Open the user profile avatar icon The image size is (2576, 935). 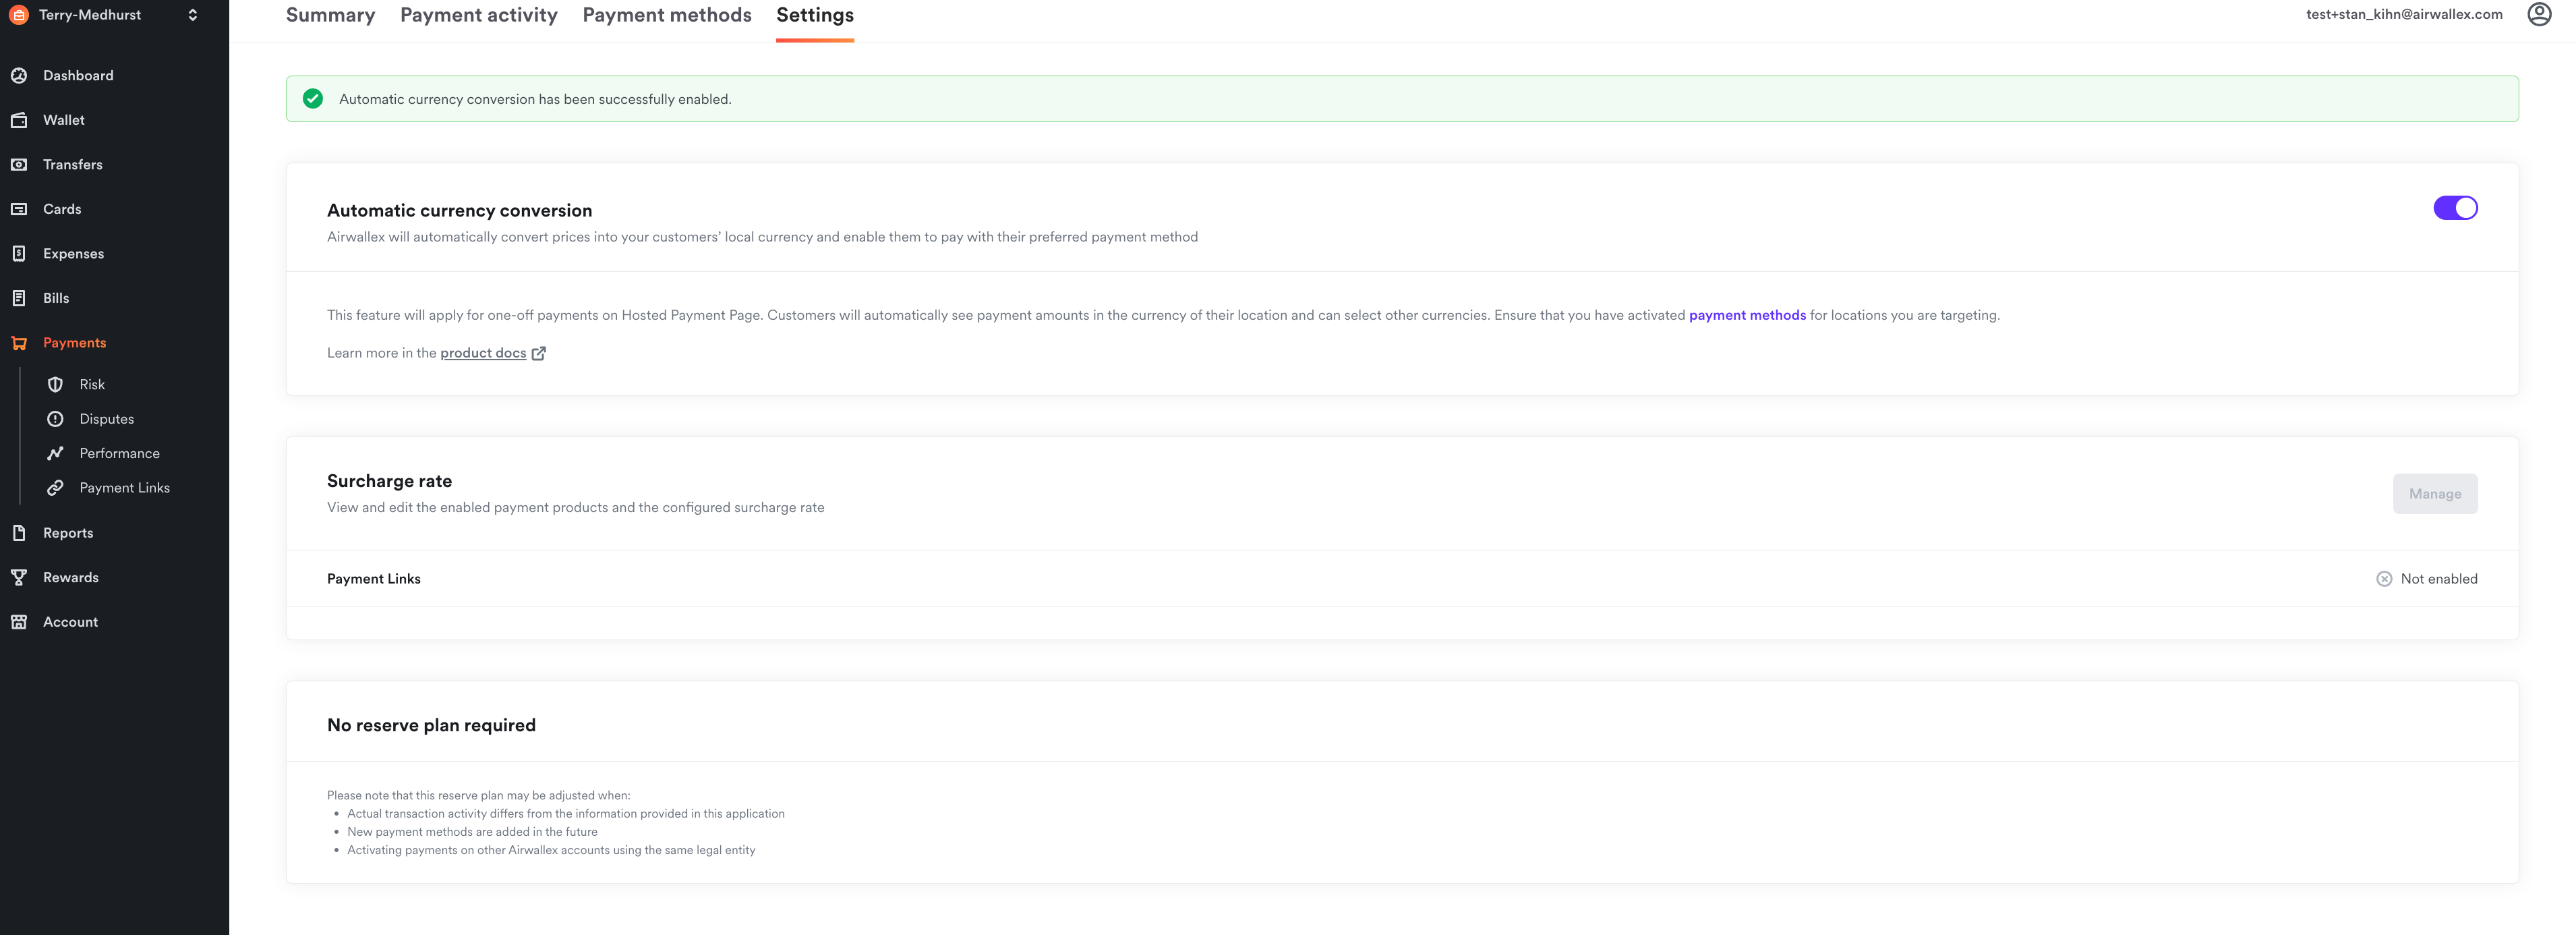[x=2539, y=15]
